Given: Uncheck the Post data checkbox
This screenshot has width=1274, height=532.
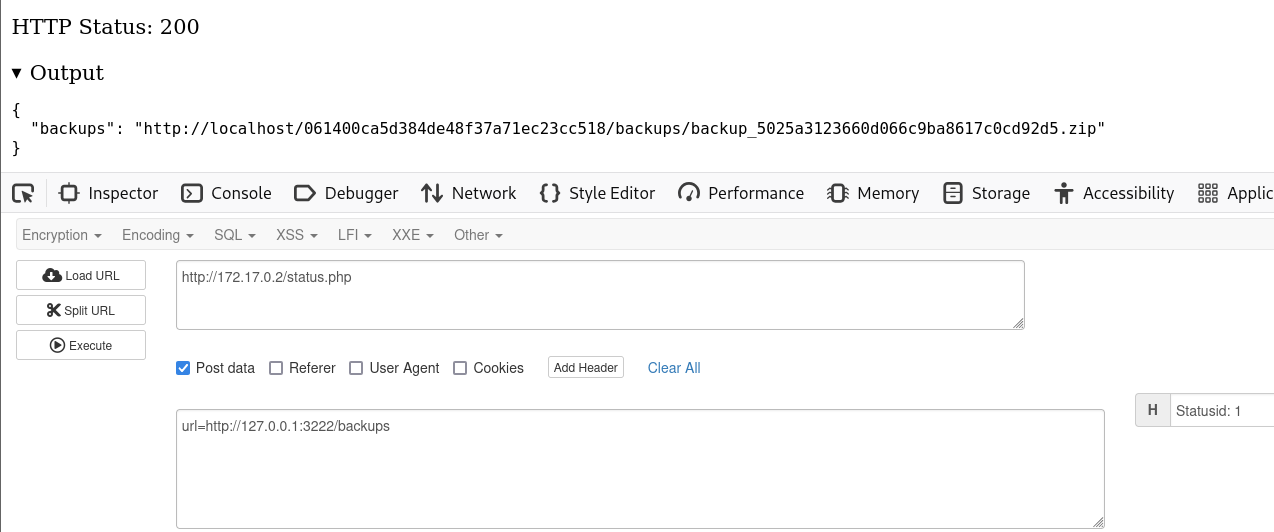Looking at the screenshot, I should click(183, 368).
